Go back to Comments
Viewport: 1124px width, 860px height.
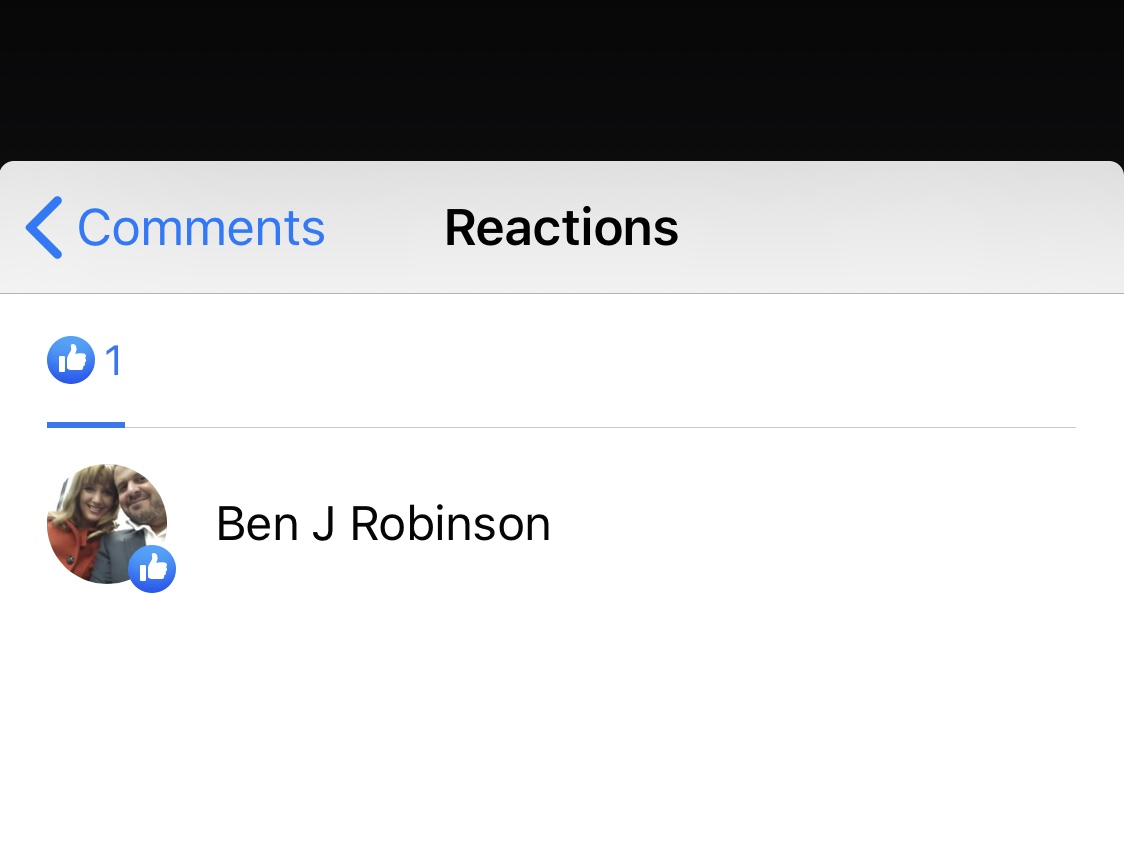click(x=175, y=227)
